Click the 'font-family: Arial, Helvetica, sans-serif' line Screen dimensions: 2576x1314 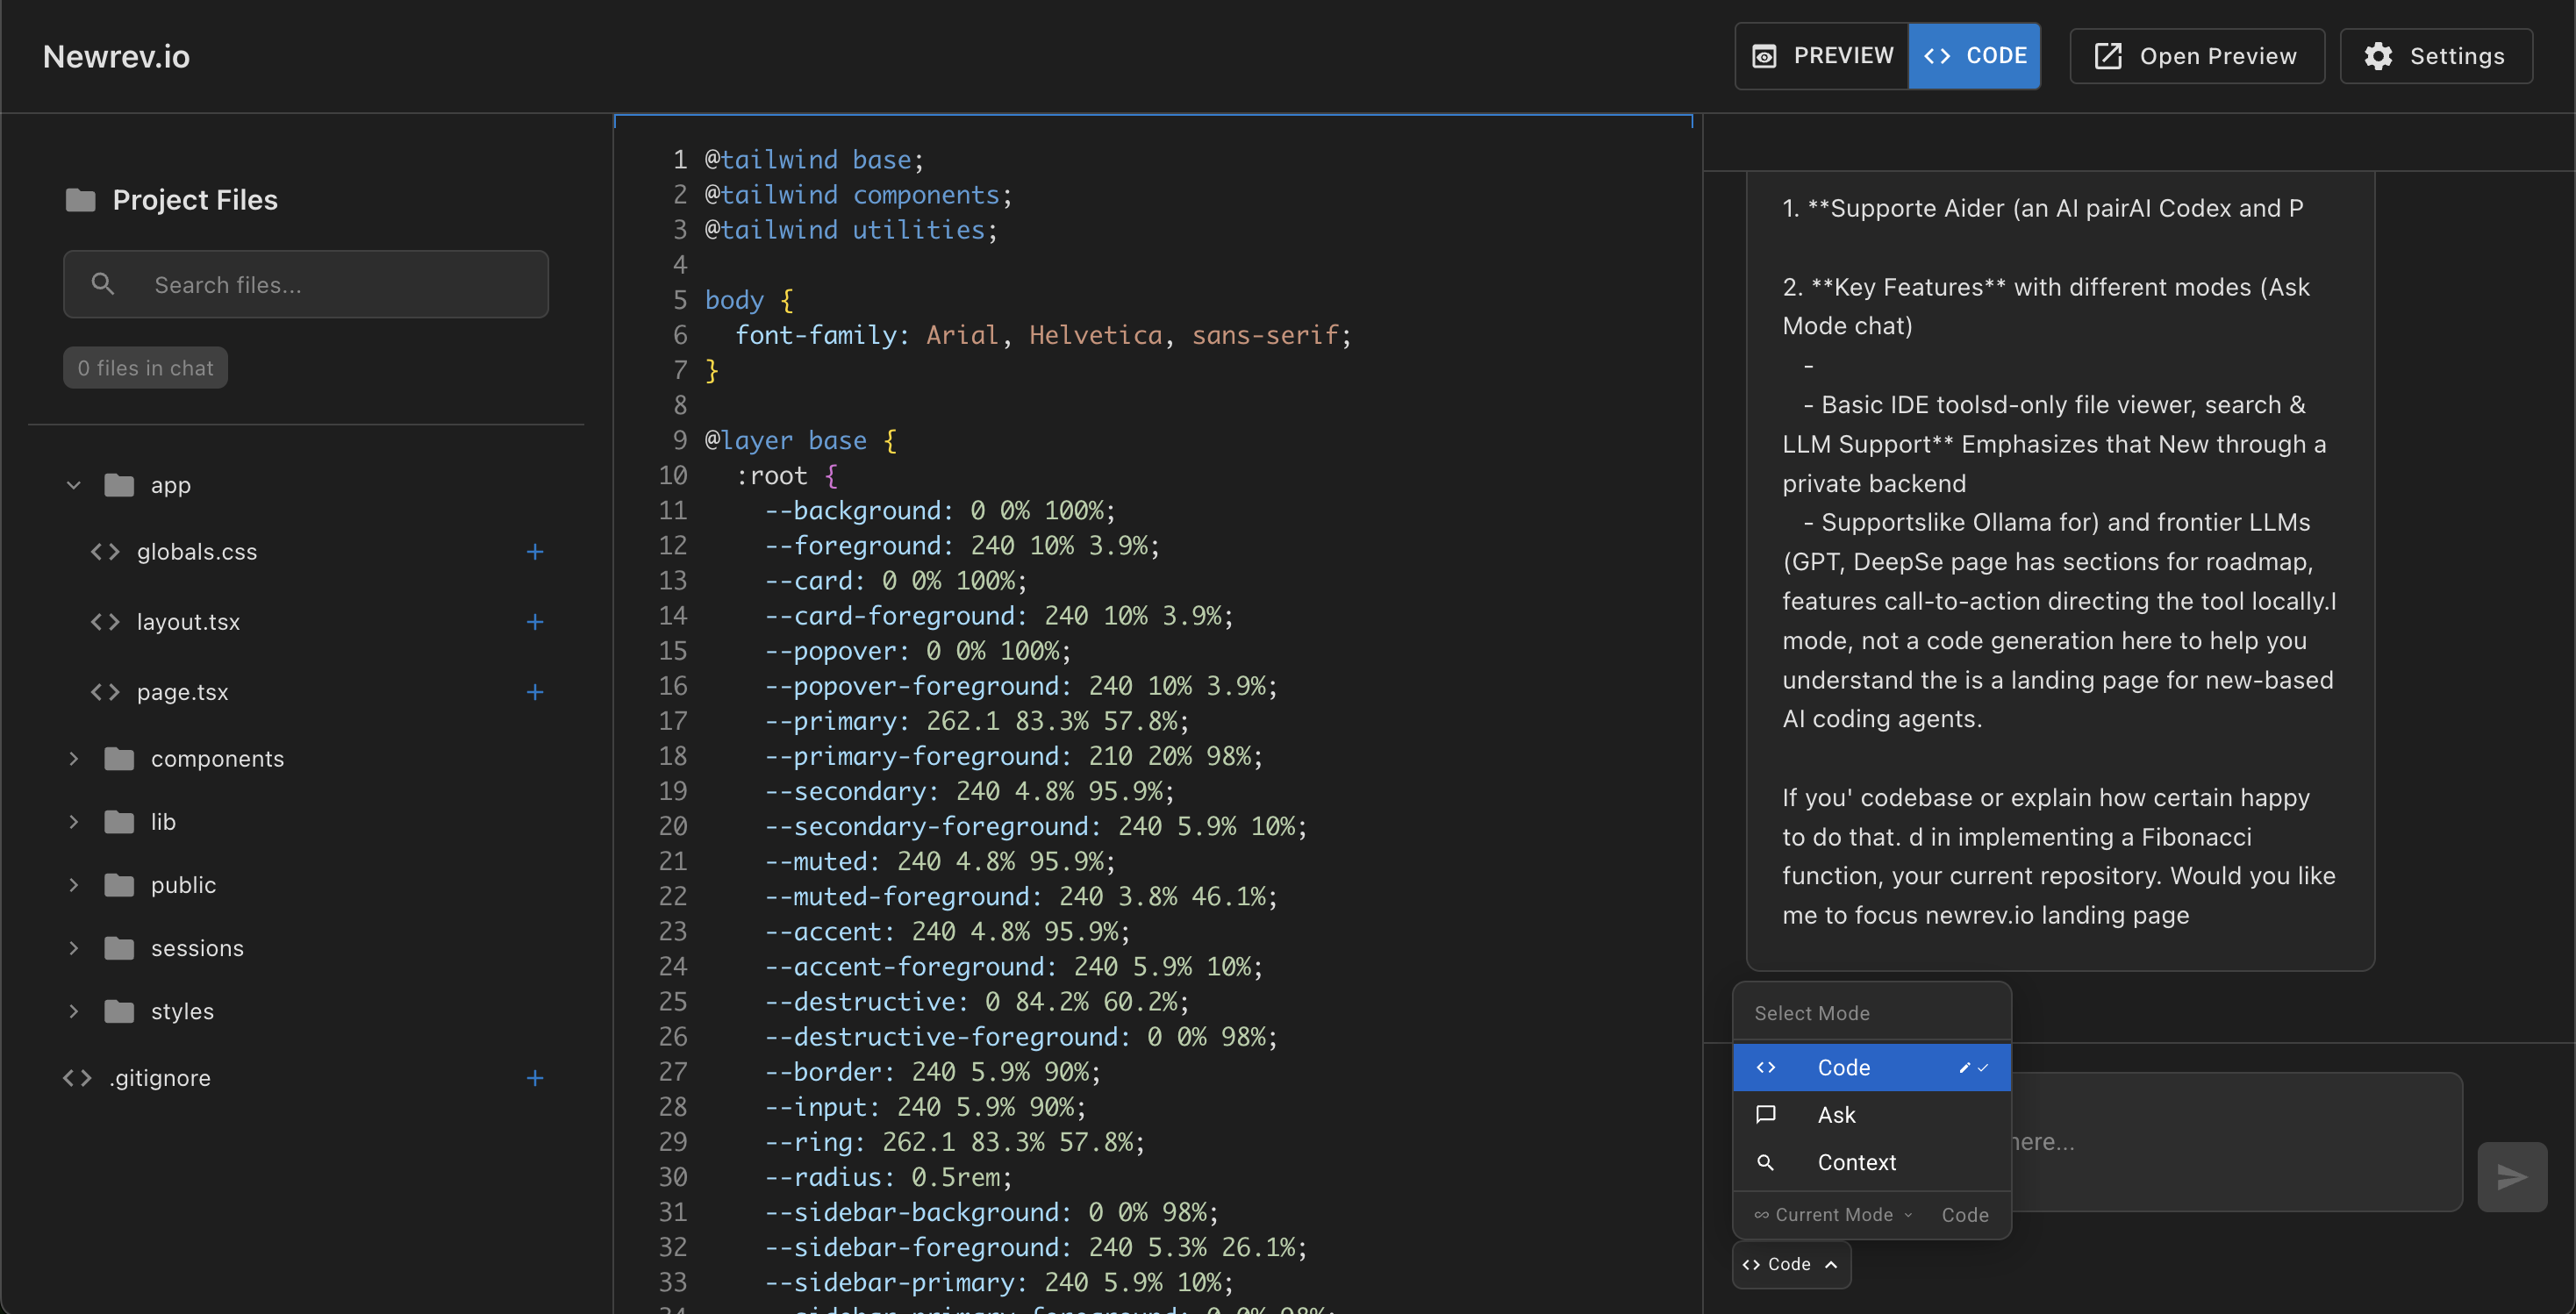(1042, 335)
